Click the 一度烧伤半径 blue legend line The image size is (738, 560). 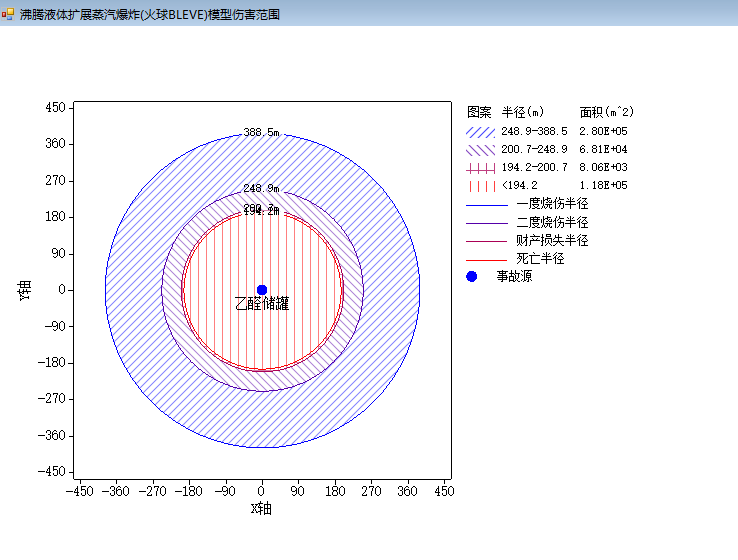click(x=487, y=205)
